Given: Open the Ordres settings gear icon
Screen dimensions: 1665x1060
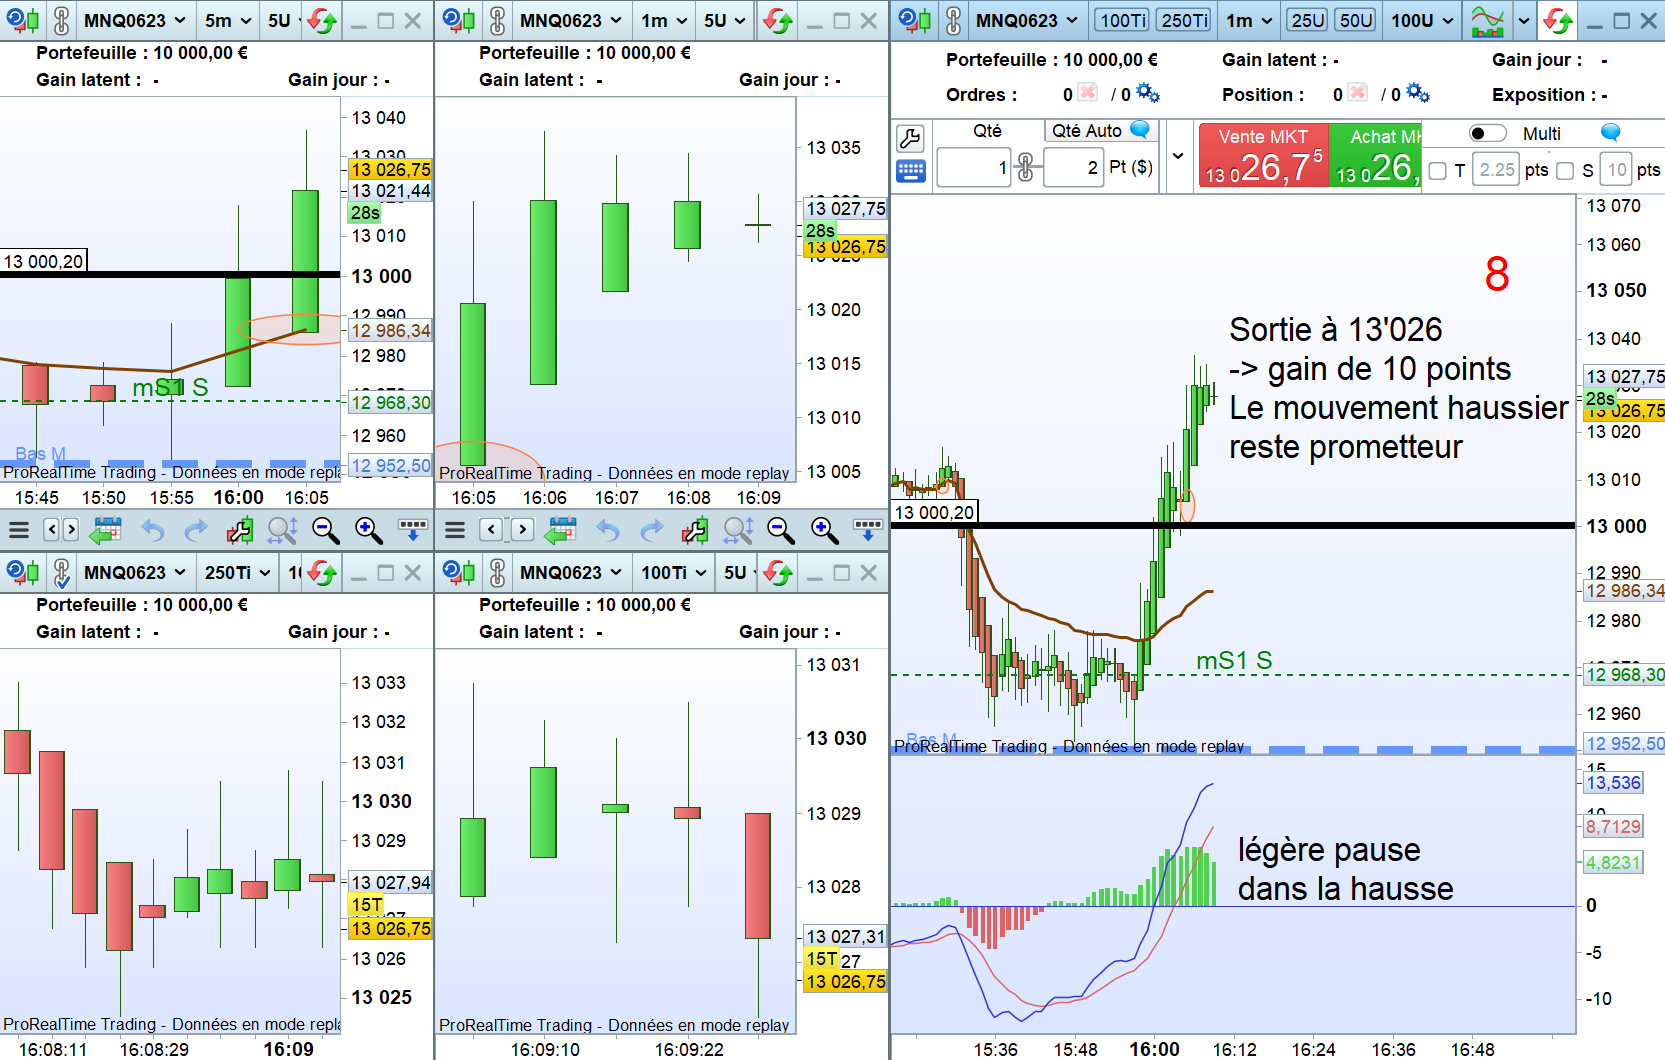Looking at the screenshot, I should [1148, 93].
